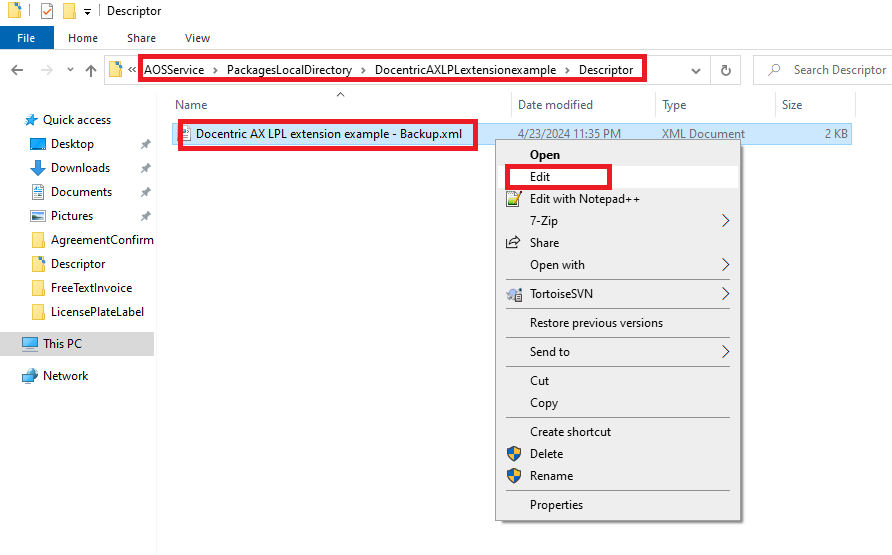
Task: Open the File ribbon tab
Action: (26, 38)
